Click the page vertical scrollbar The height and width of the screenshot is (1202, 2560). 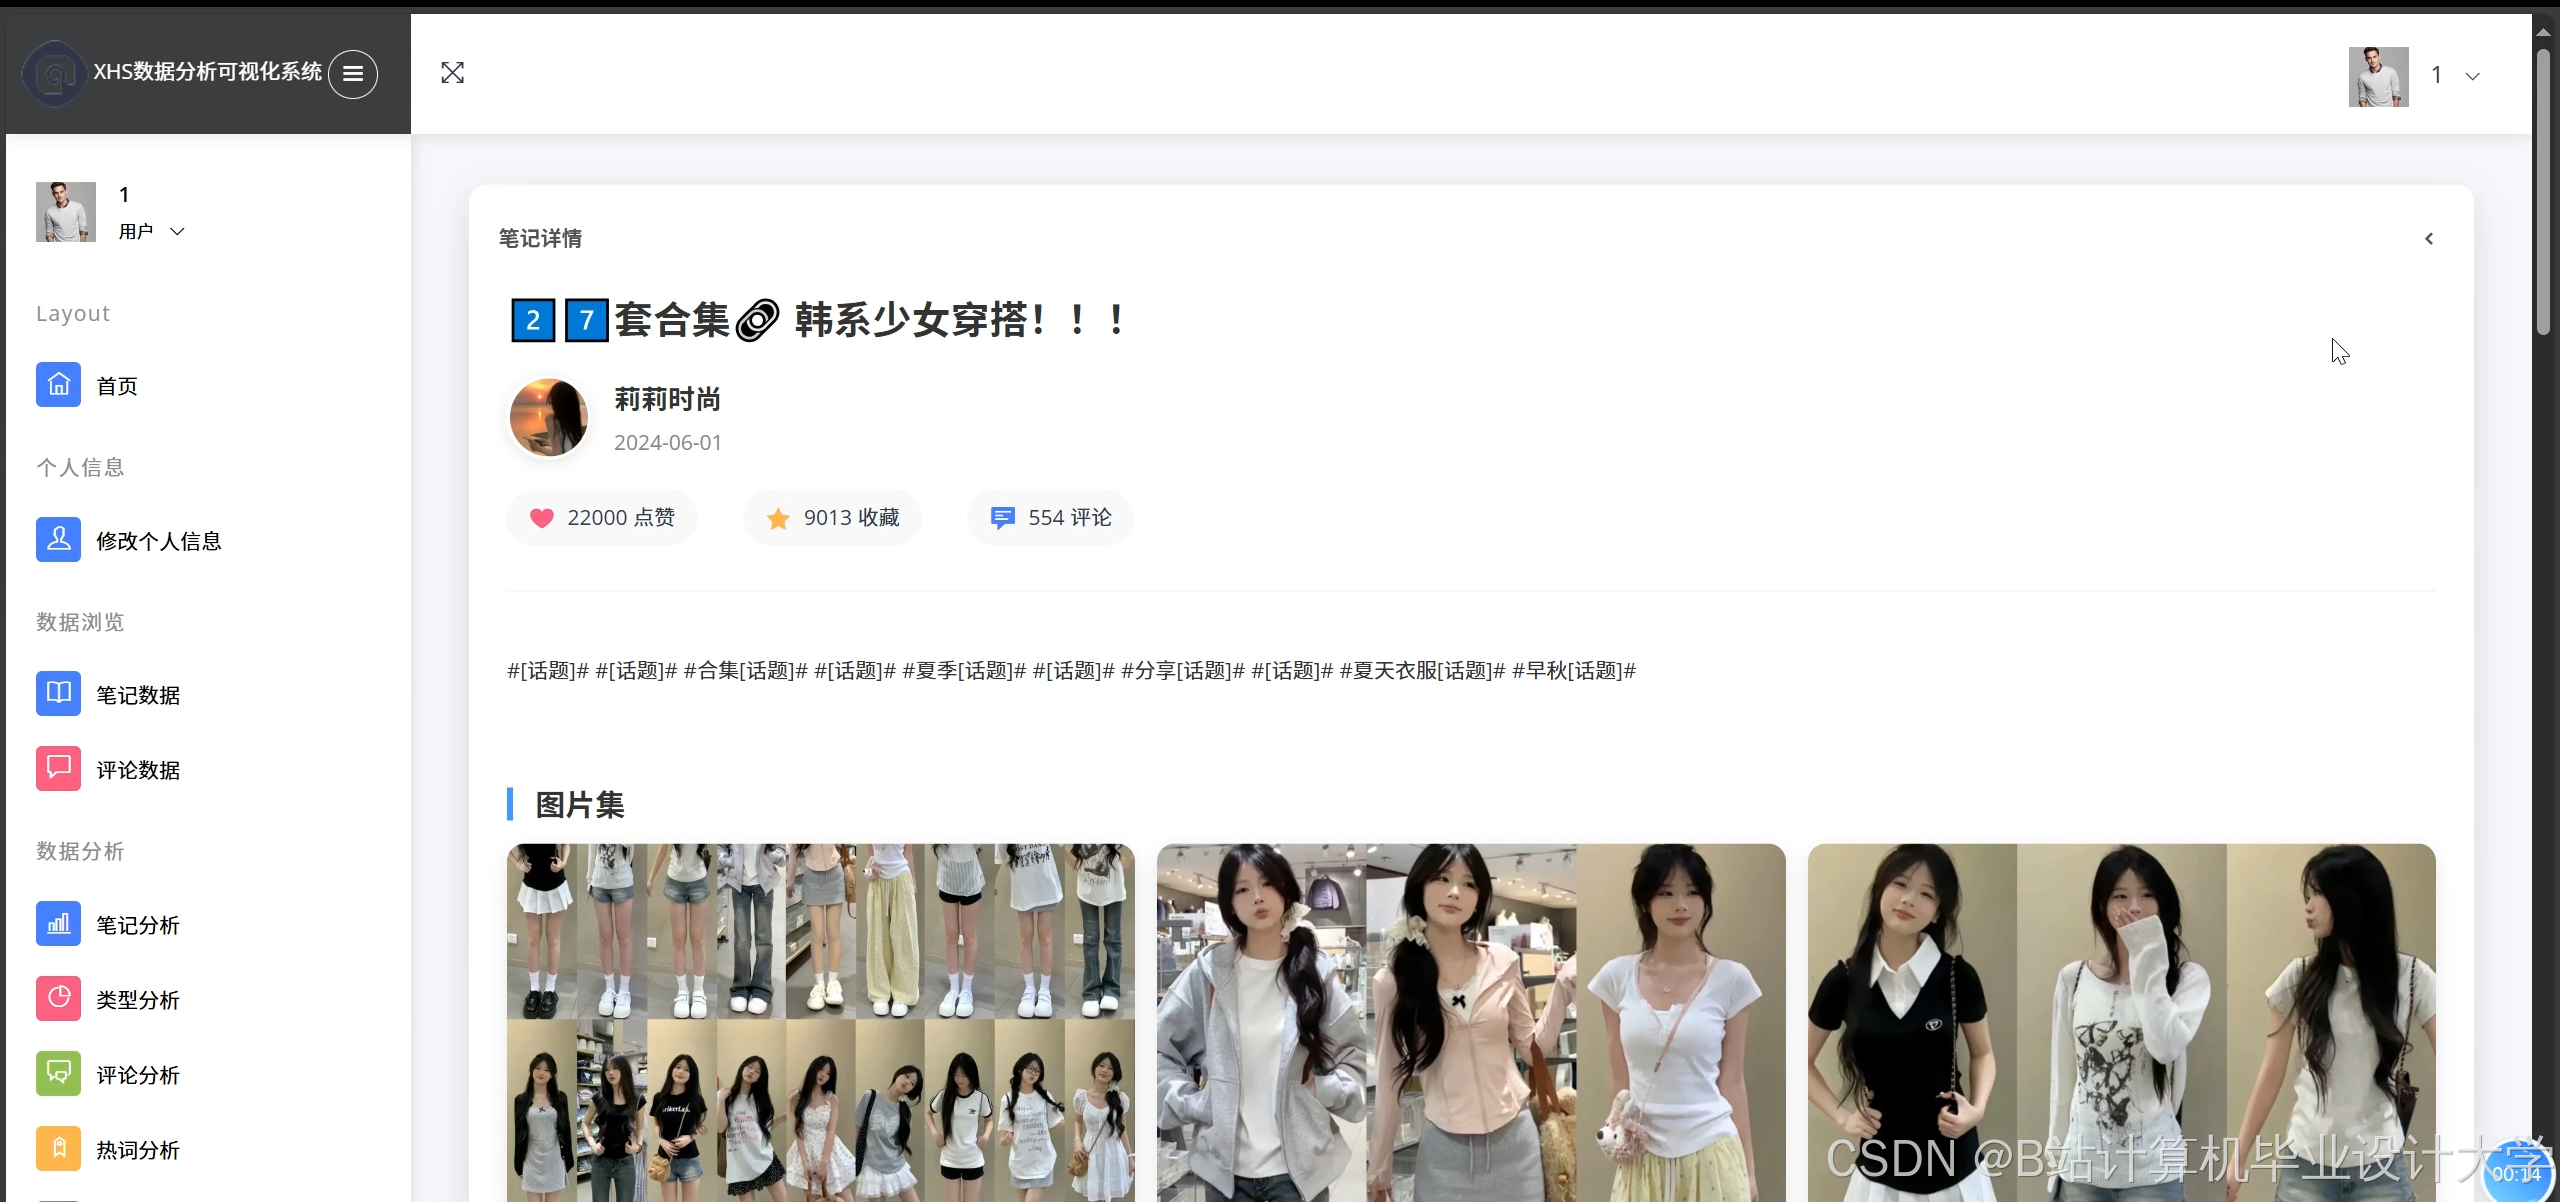coord(2543,190)
